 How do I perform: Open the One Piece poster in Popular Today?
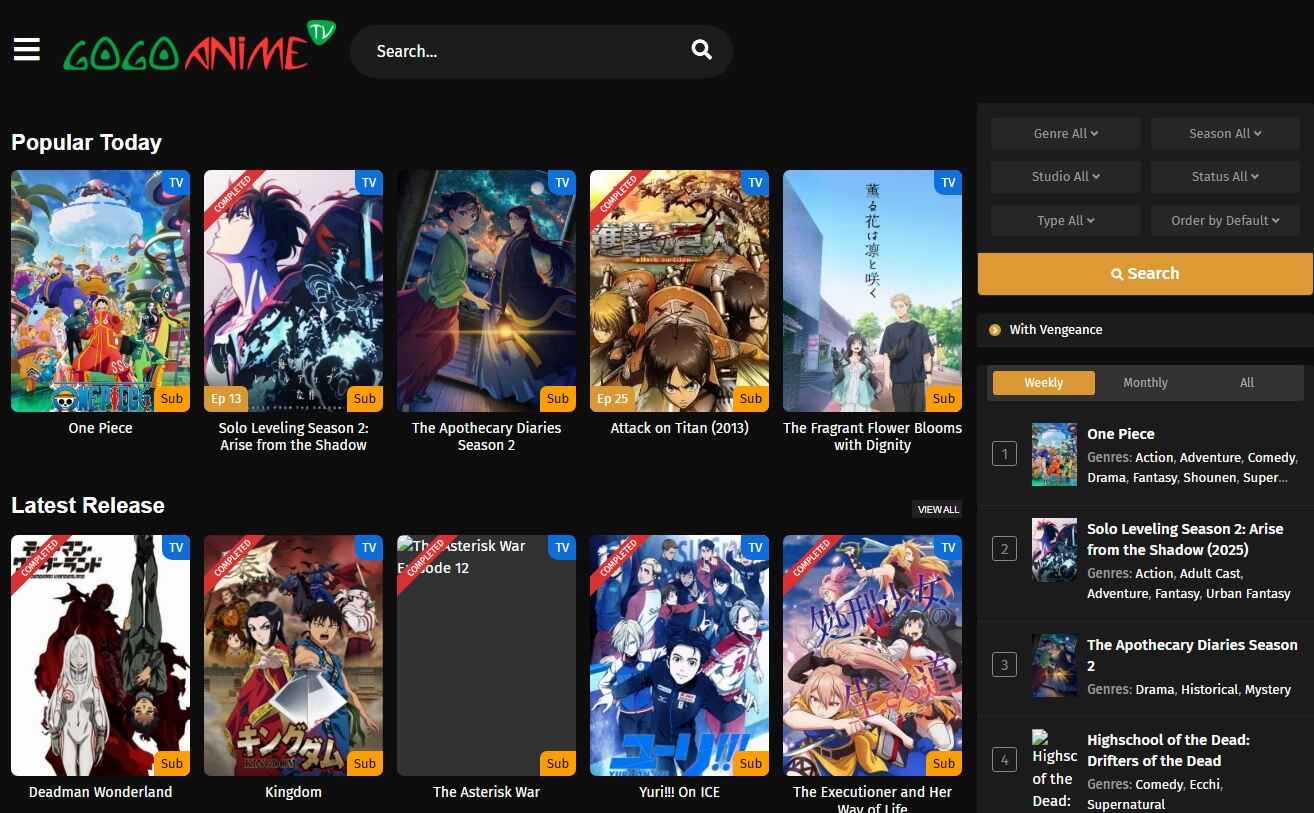coord(100,290)
